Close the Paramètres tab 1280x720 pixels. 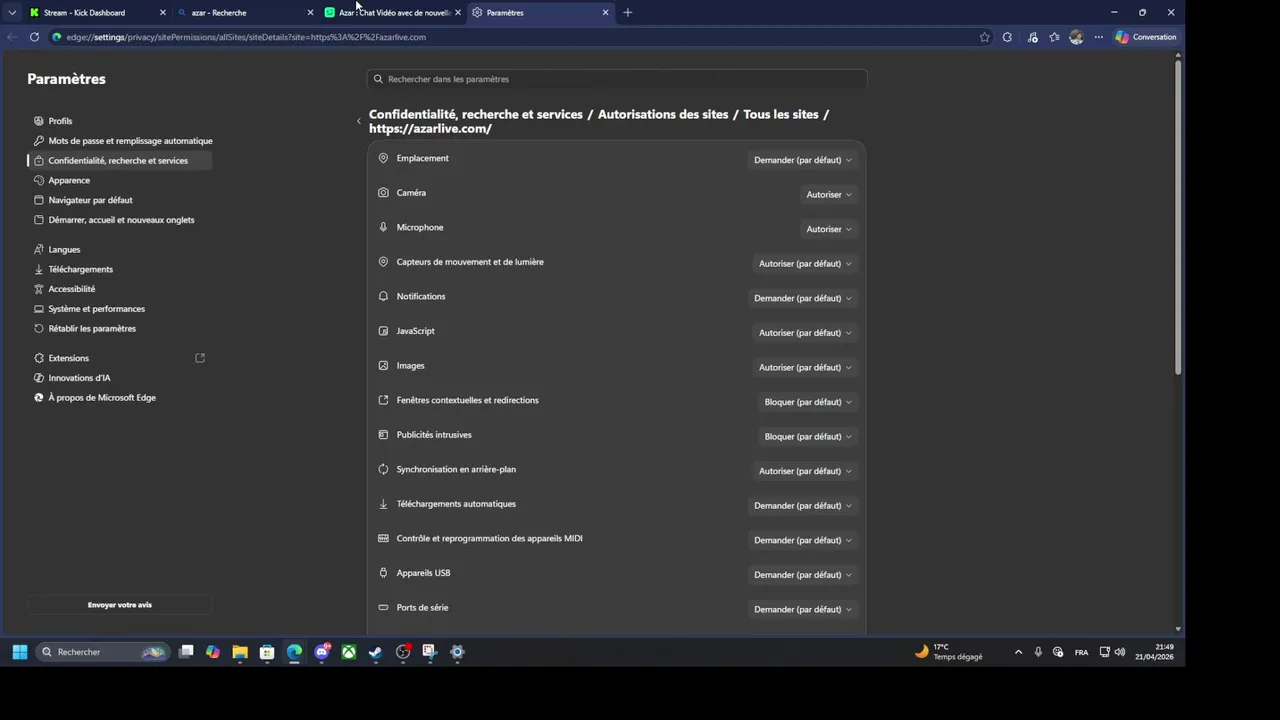(x=605, y=13)
